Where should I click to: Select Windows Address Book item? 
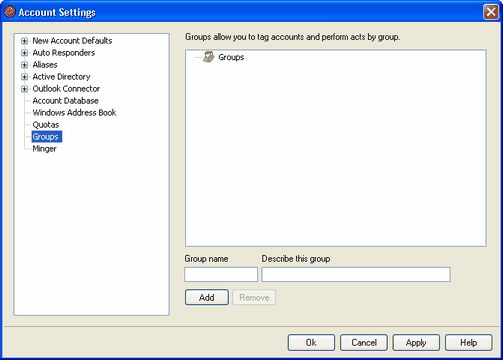74,113
